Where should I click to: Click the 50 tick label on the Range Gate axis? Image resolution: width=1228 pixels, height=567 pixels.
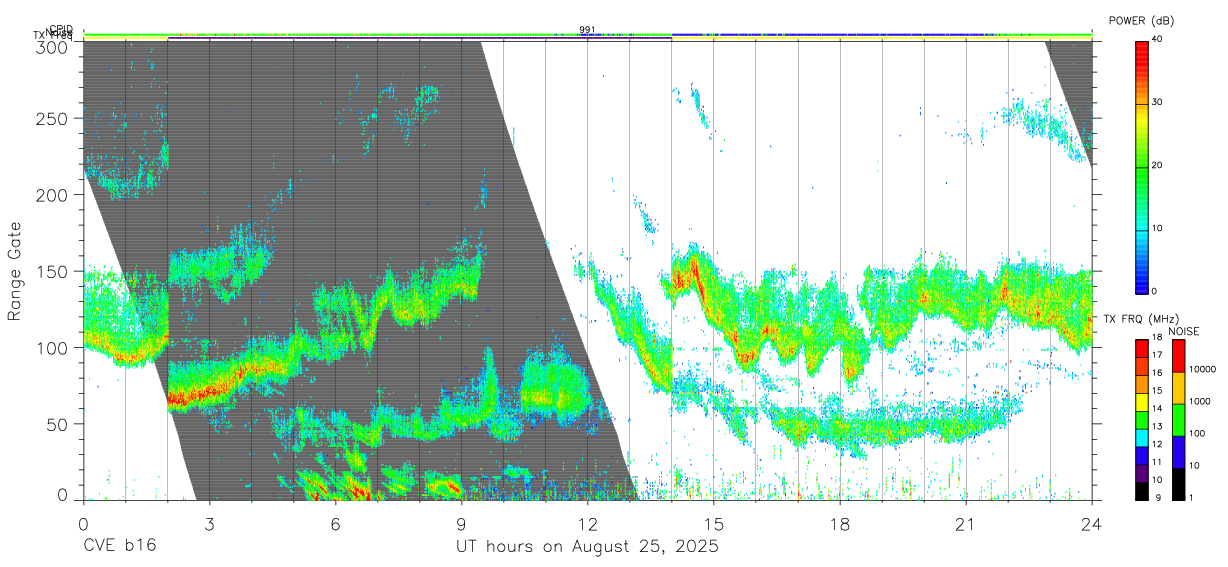[56, 423]
